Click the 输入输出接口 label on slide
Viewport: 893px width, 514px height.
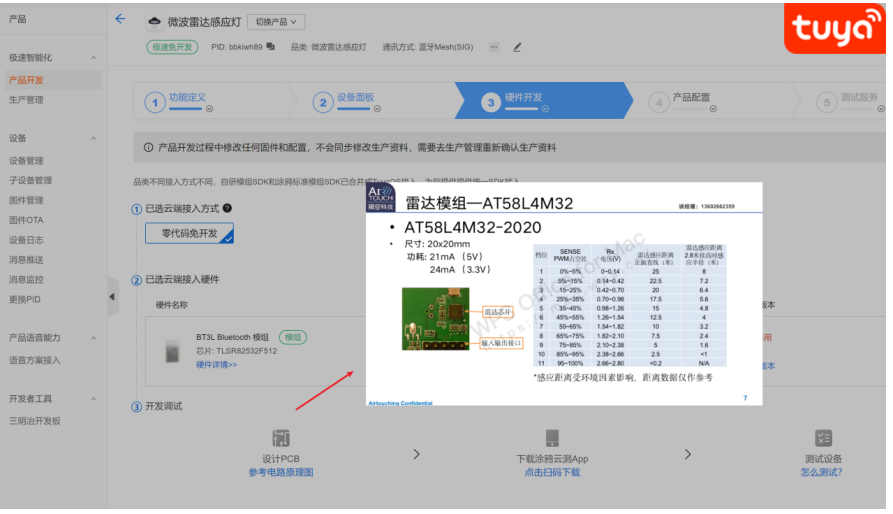(x=501, y=343)
